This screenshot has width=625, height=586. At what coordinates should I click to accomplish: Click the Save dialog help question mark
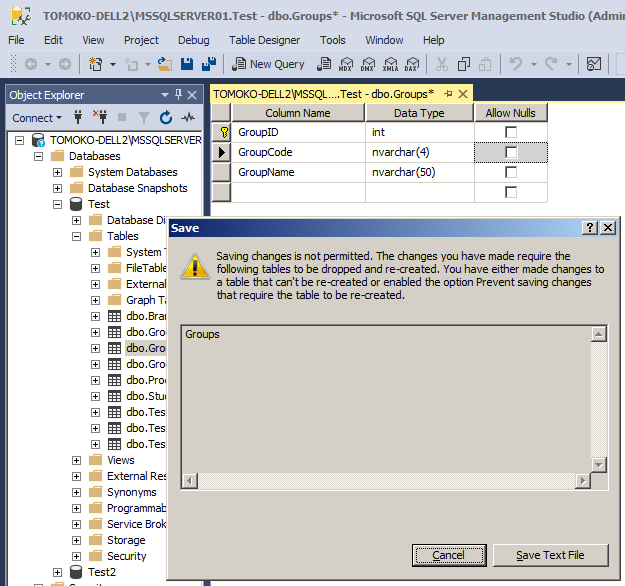click(590, 228)
